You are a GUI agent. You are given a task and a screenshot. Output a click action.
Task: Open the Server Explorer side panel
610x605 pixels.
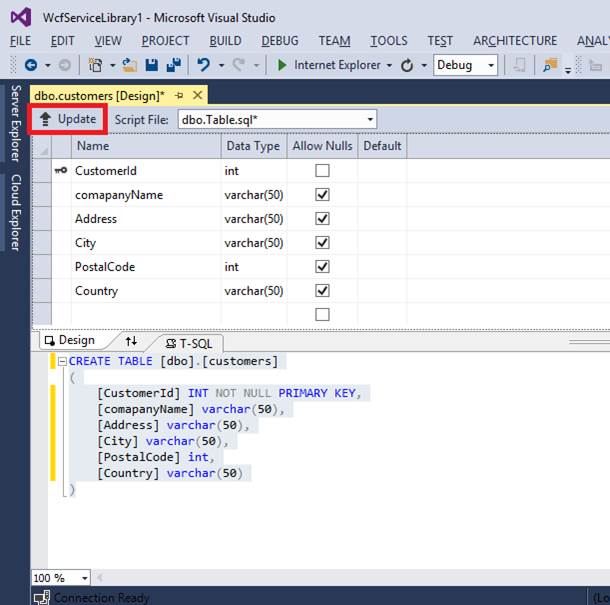click(15, 124)
